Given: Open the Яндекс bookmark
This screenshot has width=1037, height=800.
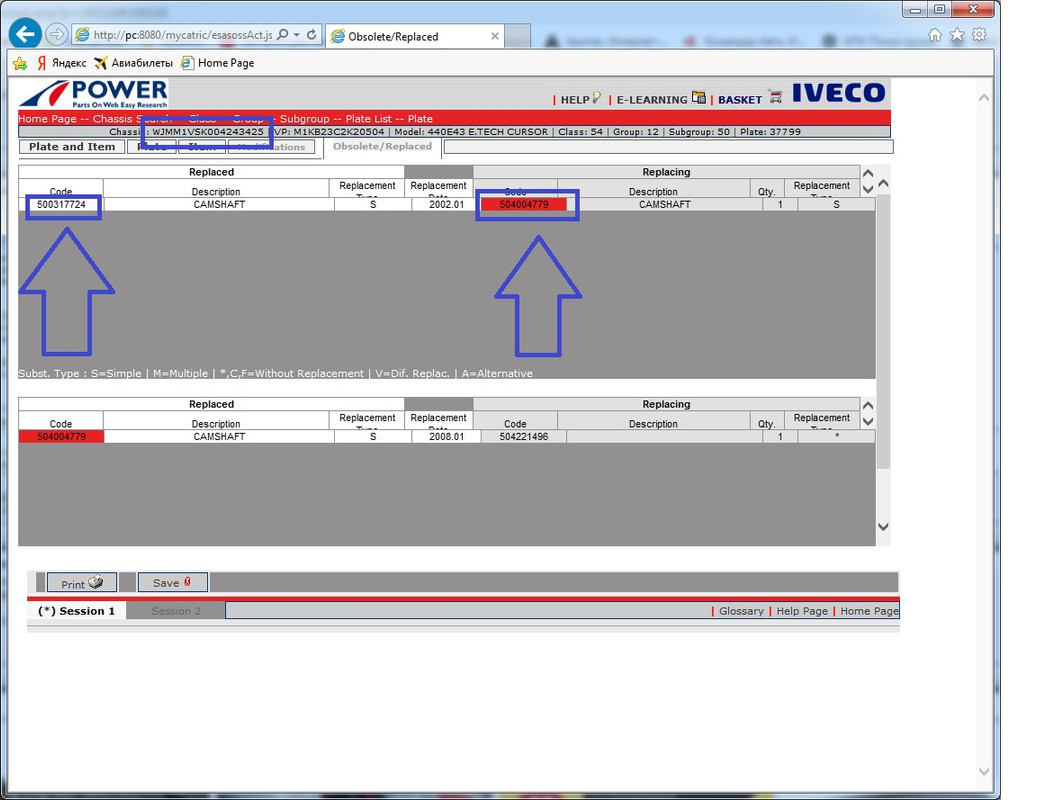Looking at the screenshot, I should point(62,63).
